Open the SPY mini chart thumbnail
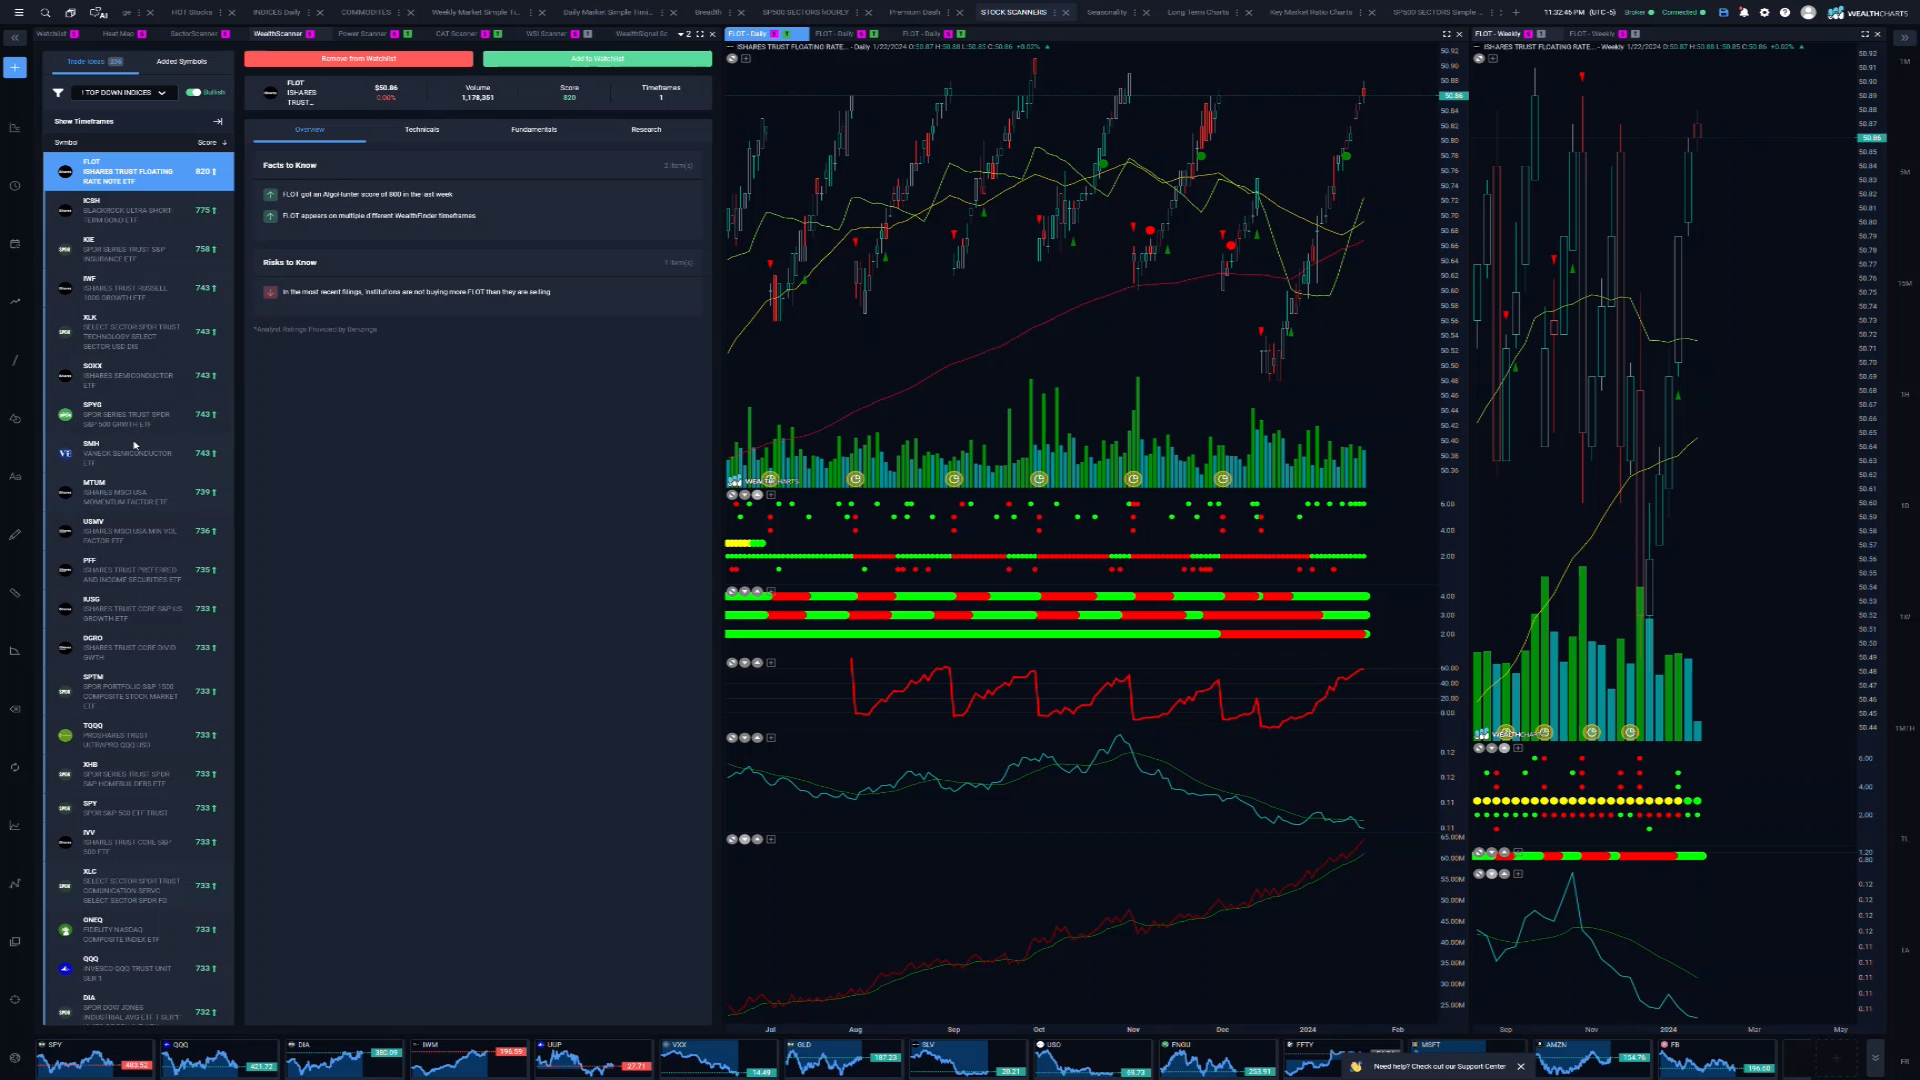The width and height of the screenshot is (1920, 1080). click(95, 1058)
